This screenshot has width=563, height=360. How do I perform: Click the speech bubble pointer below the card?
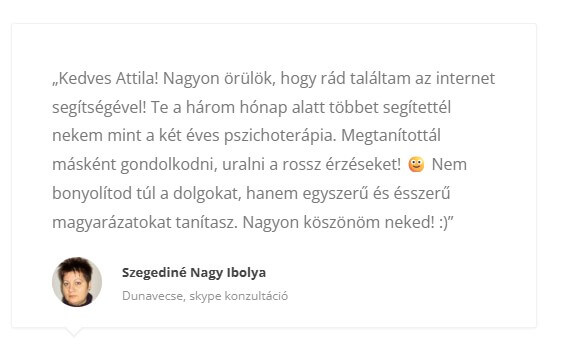pos(74,332)
